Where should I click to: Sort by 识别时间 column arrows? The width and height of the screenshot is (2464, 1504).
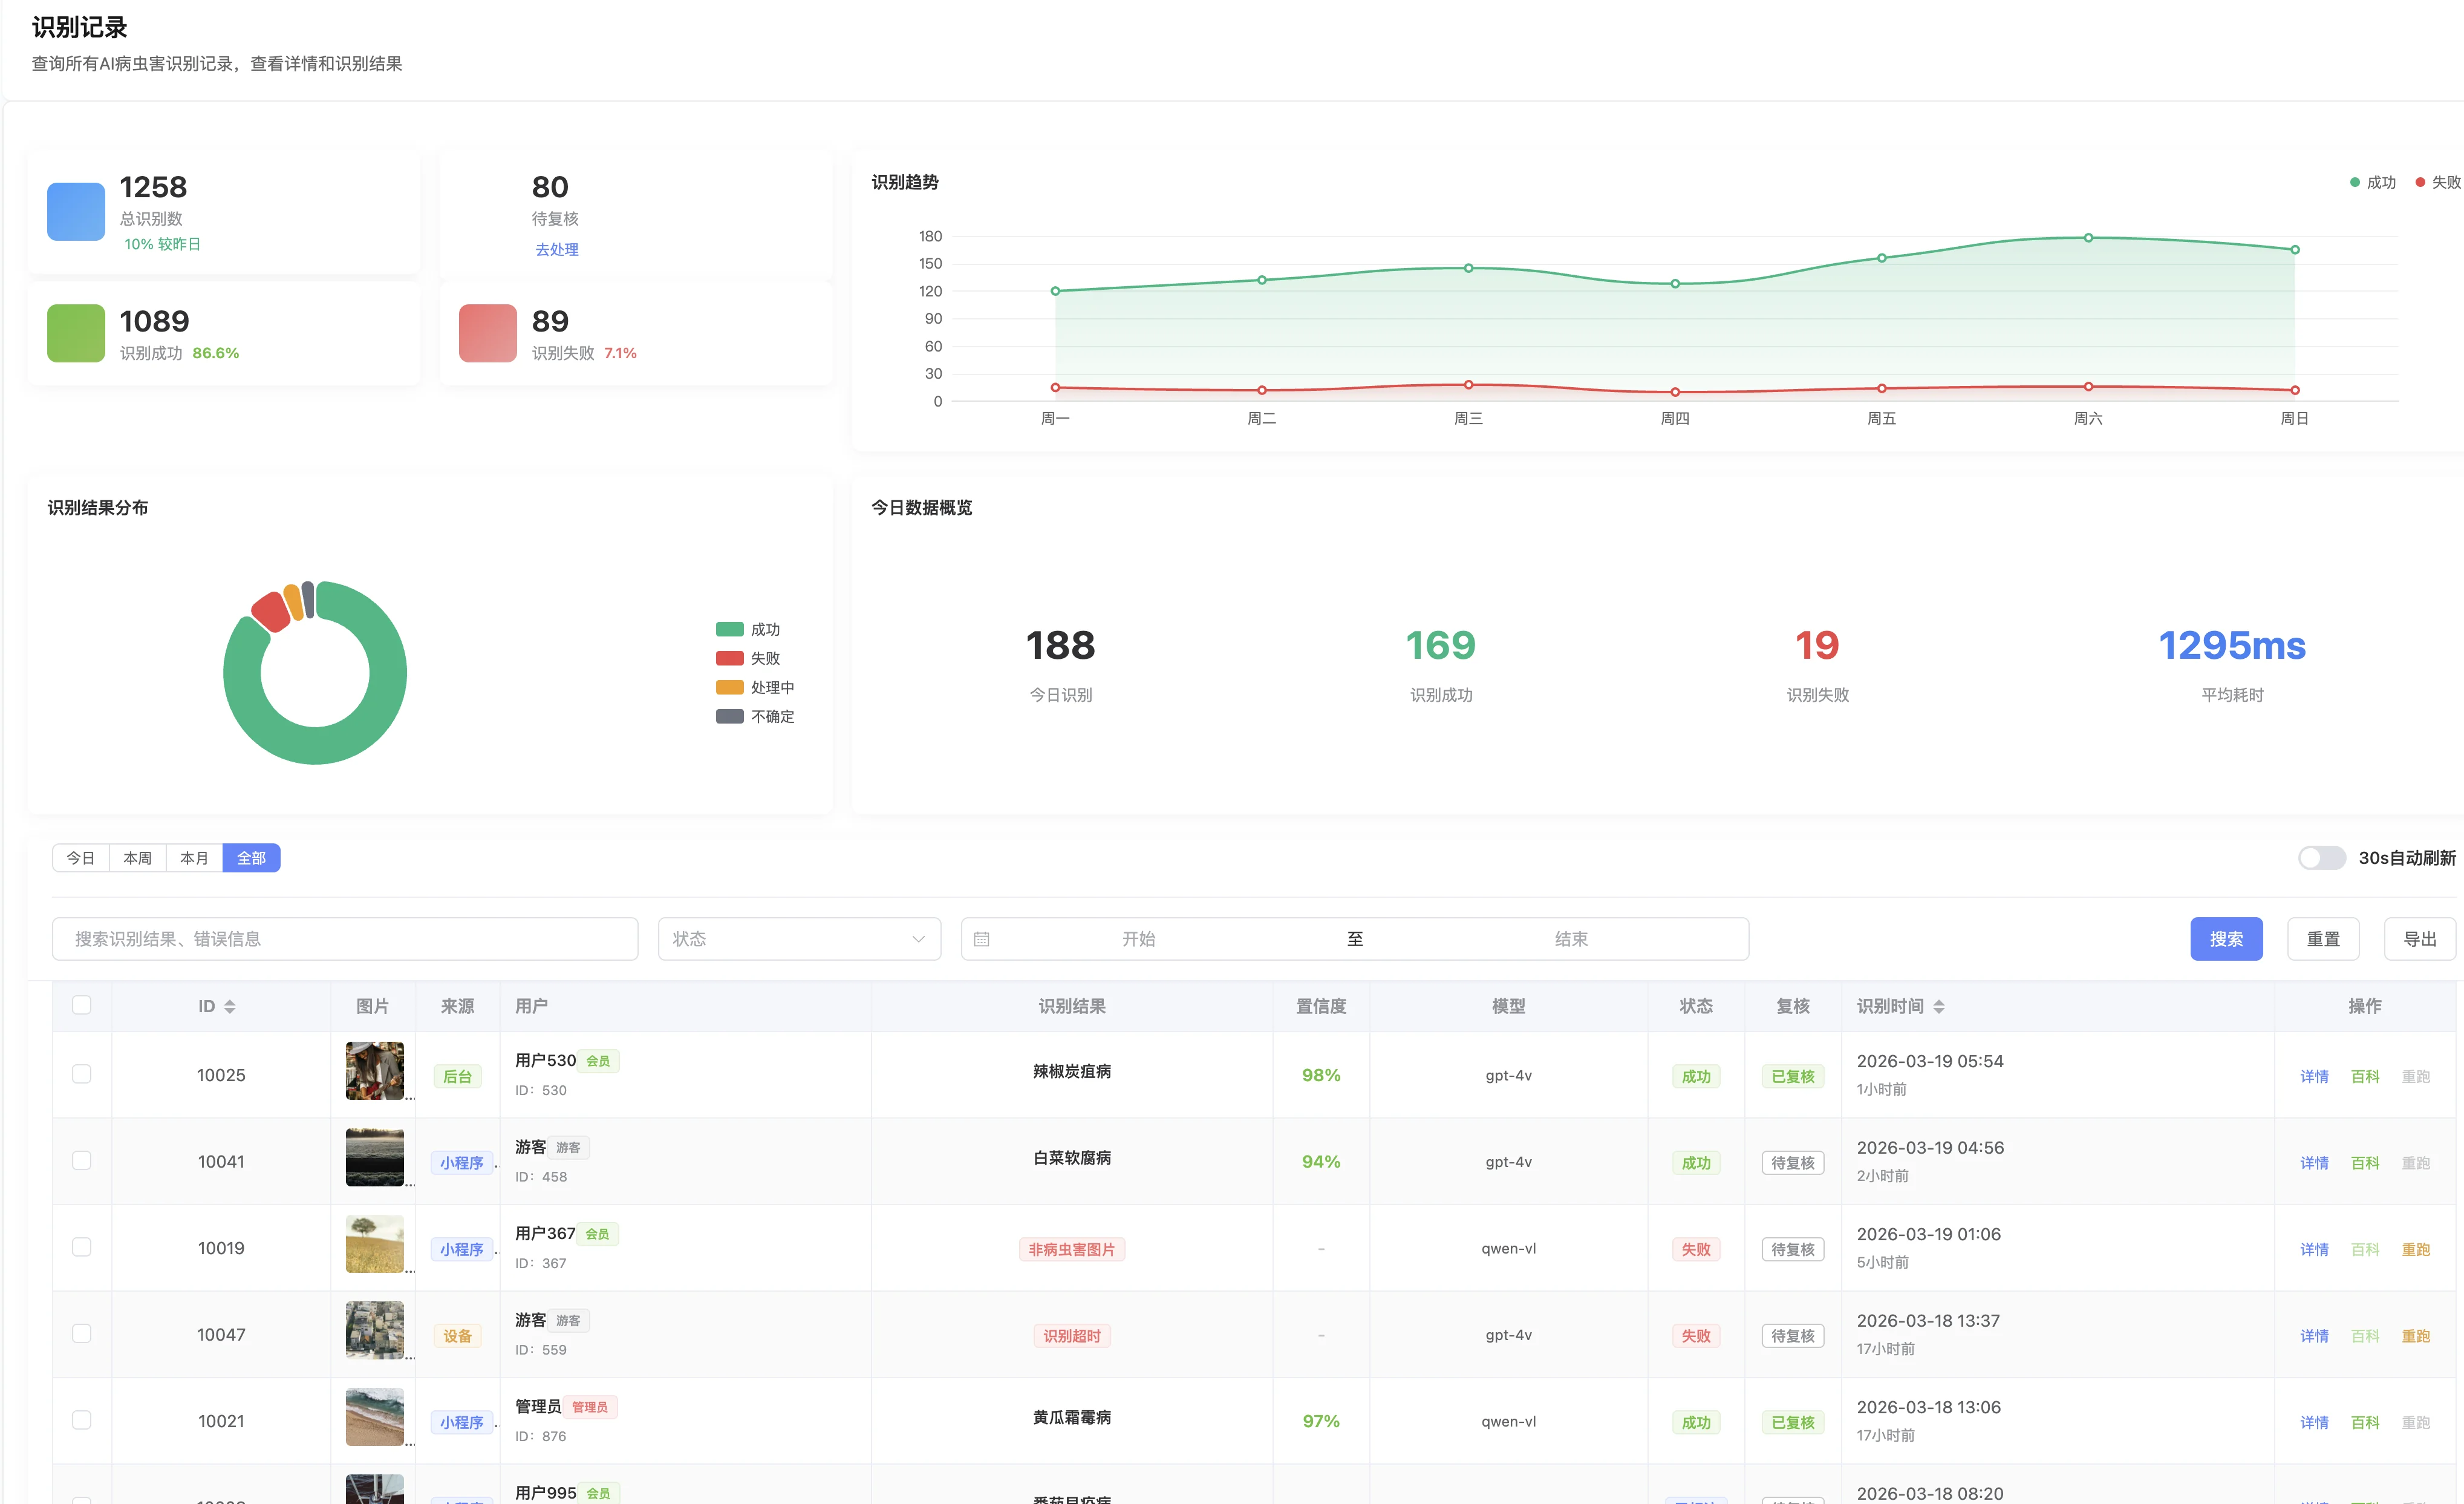click(x=1939, y=1007)
